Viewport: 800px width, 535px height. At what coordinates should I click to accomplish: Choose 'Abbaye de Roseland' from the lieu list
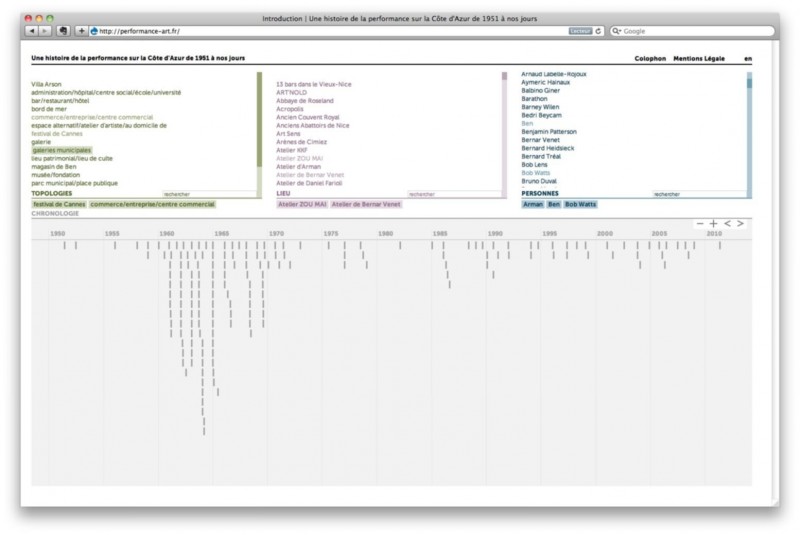(303, 101)
